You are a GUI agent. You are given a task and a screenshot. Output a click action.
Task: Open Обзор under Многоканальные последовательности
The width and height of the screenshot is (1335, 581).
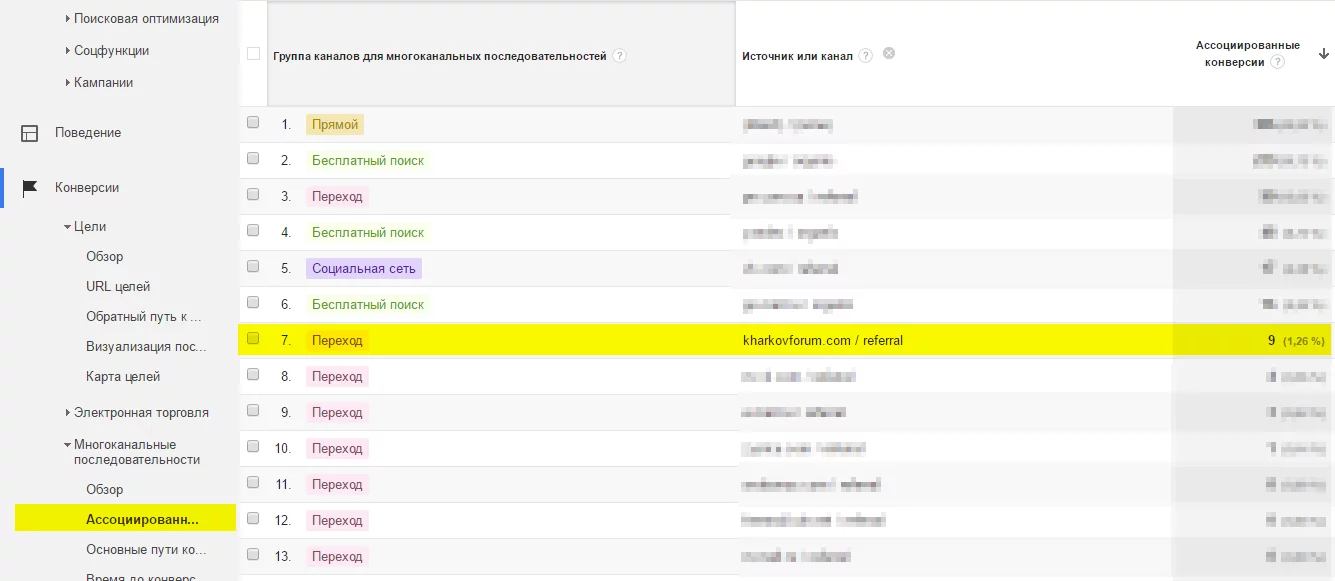(x=105, y=490)
